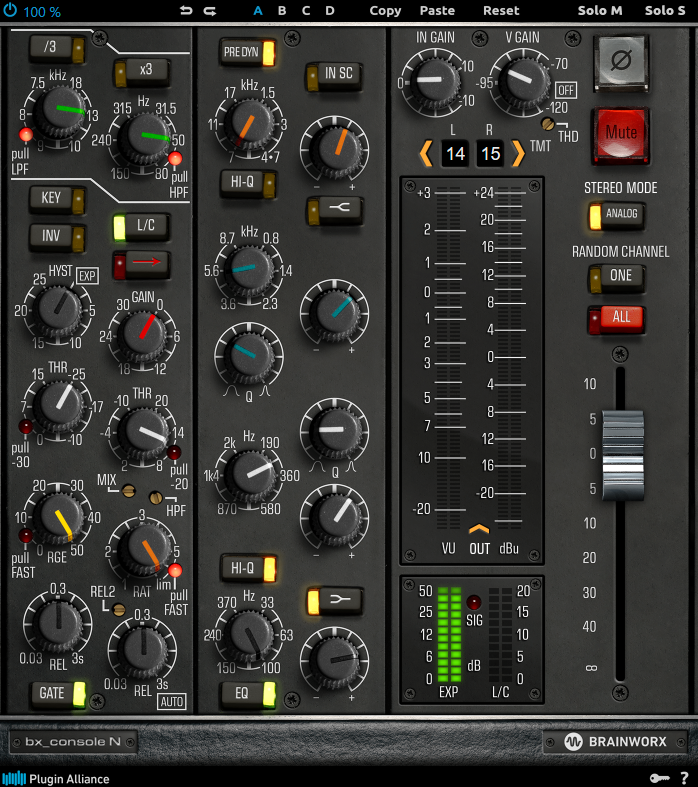Toggle the lower HI-Q switch
The height and width of the screenshot is (787, 698).
248,569
